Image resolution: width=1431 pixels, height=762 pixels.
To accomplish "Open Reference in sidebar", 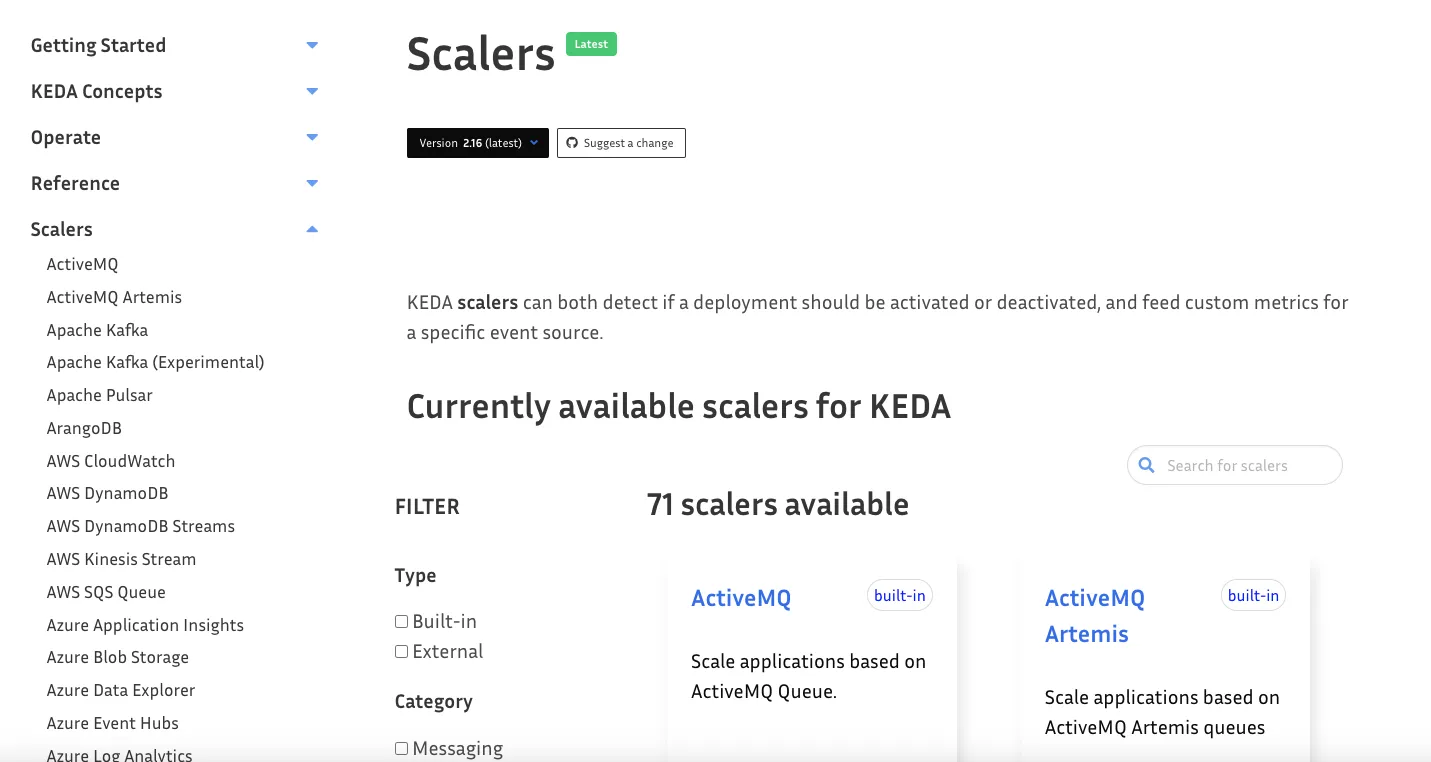I will pos(75,183).
